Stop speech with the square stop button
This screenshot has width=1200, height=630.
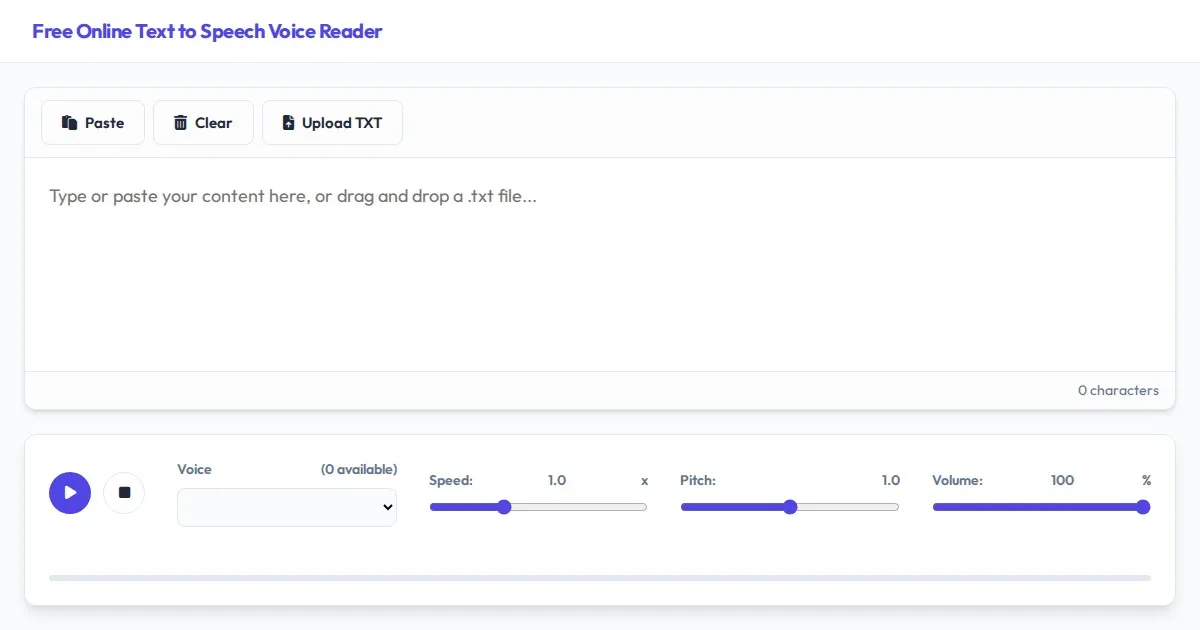124,493
